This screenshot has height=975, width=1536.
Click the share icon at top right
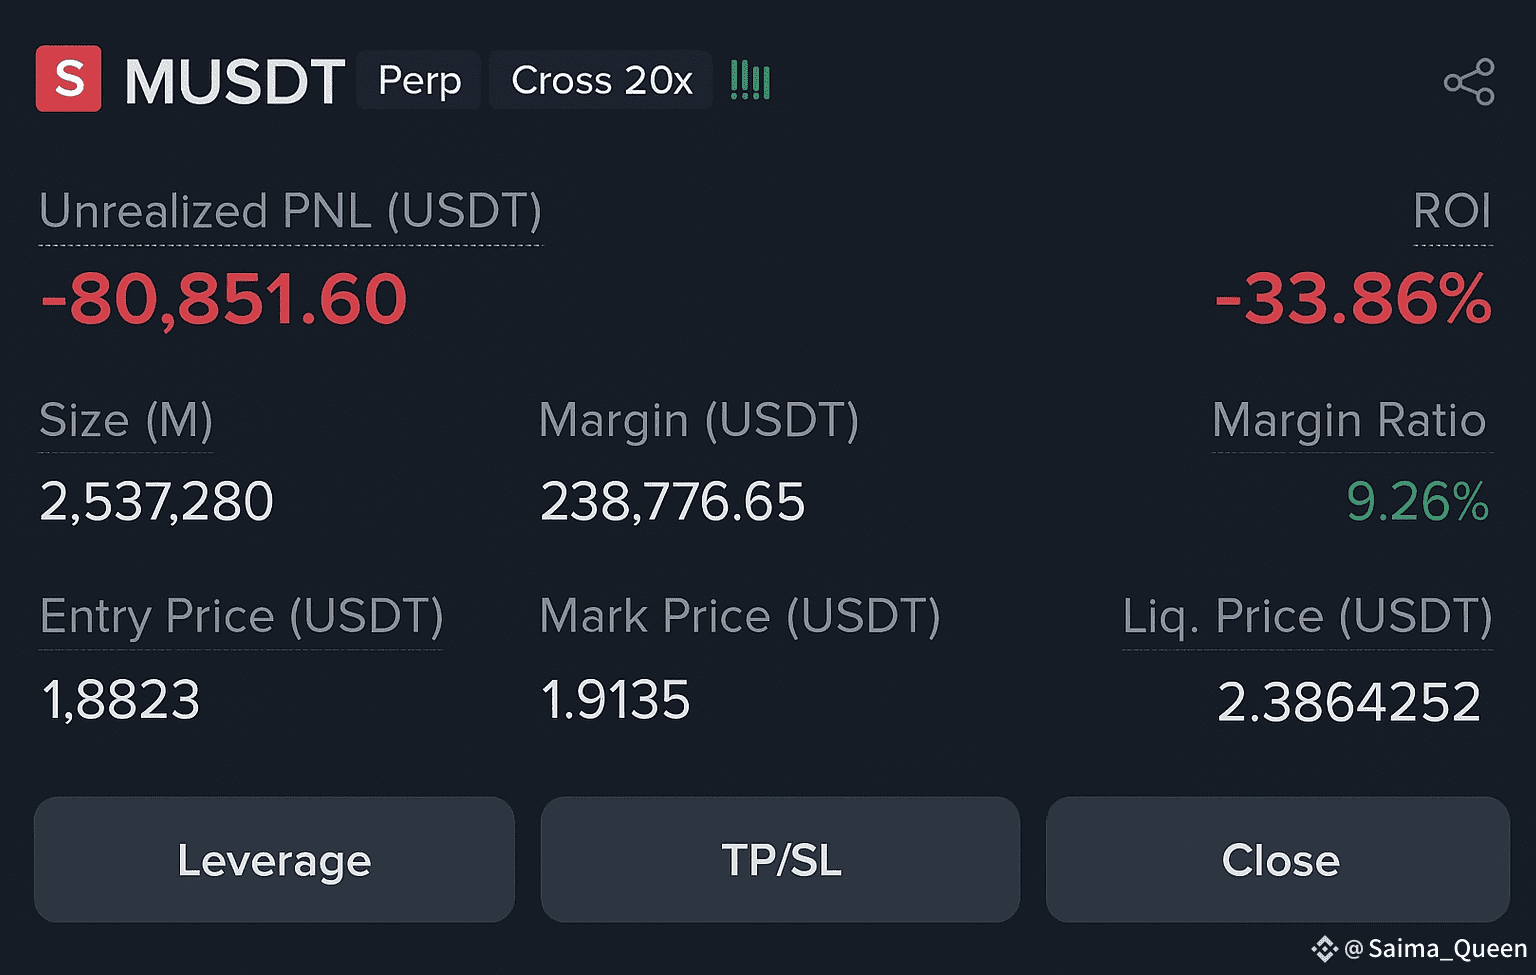[x=1468, y=82]
